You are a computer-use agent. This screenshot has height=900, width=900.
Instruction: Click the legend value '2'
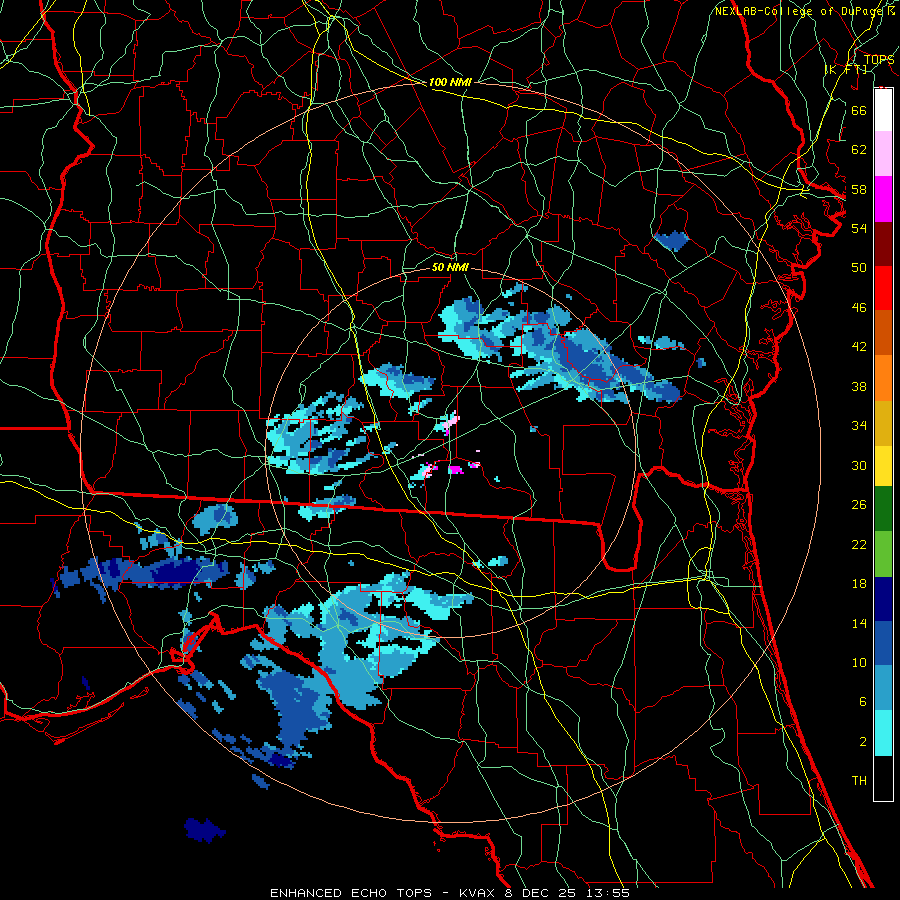(862, 741)
